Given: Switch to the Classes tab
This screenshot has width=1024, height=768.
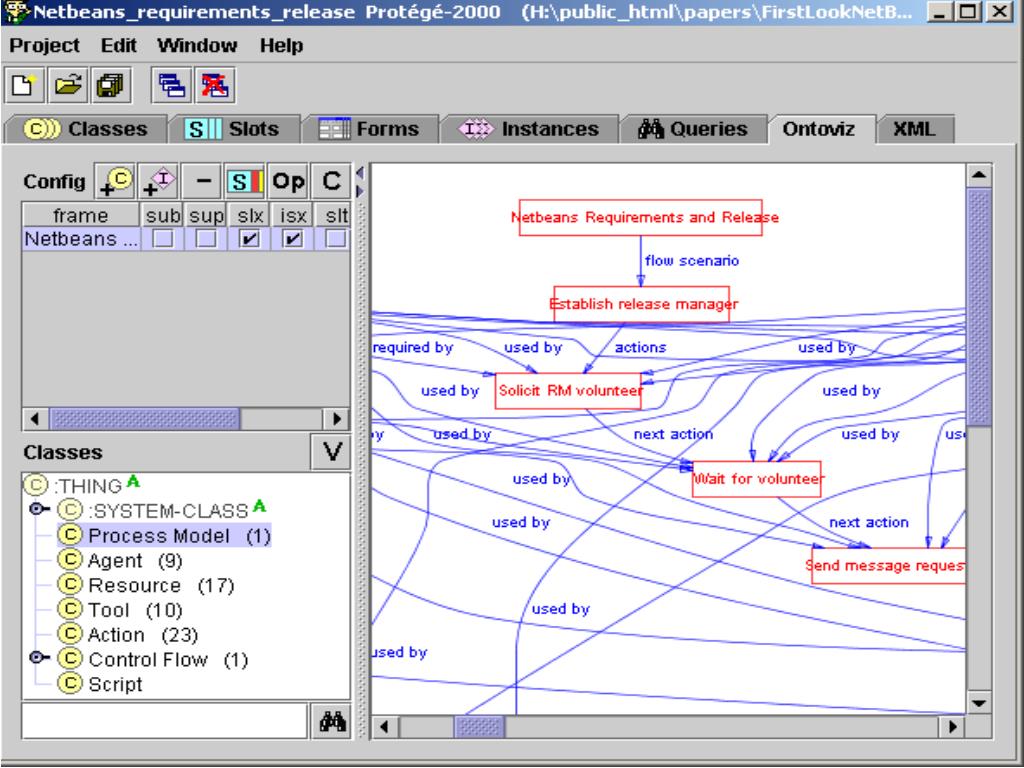Looking at the screenshot, I should click(x=85, y=129).
